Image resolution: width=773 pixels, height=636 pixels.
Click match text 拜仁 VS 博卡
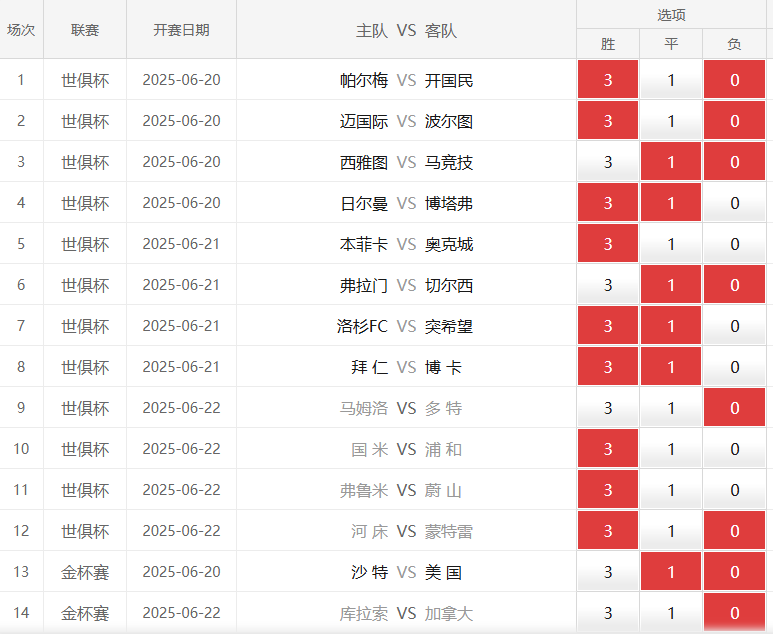pyautogui.click(x=406, y=367)
